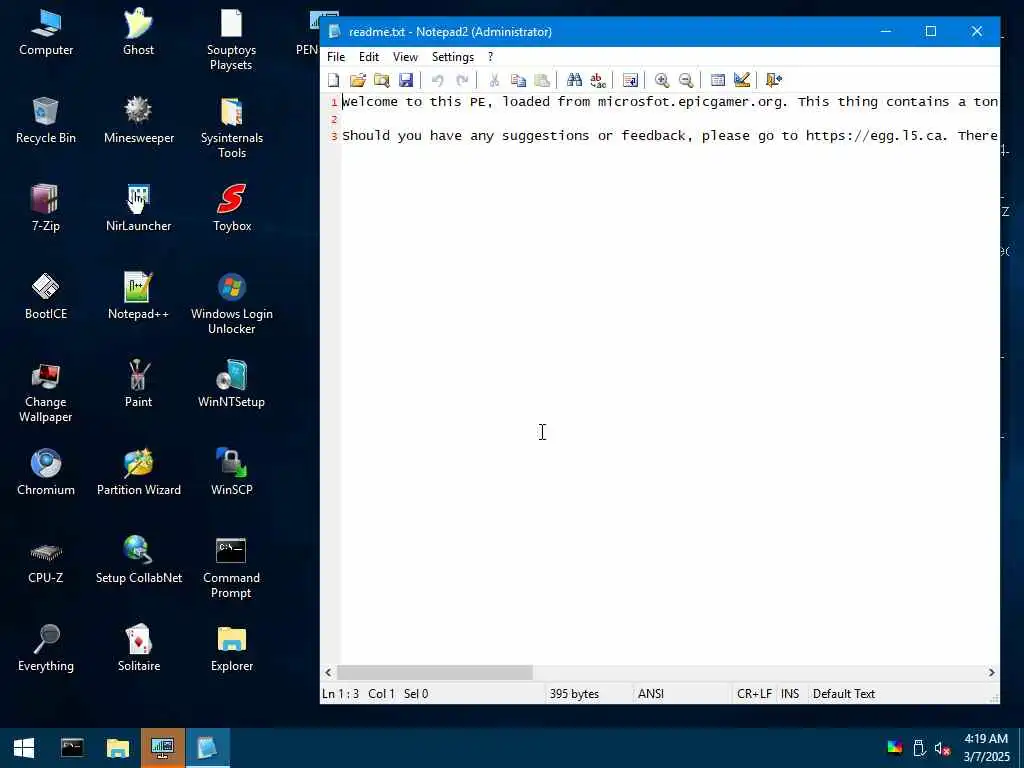Open the Settings menu
The image size is (1024, 768).
point(453,57)
